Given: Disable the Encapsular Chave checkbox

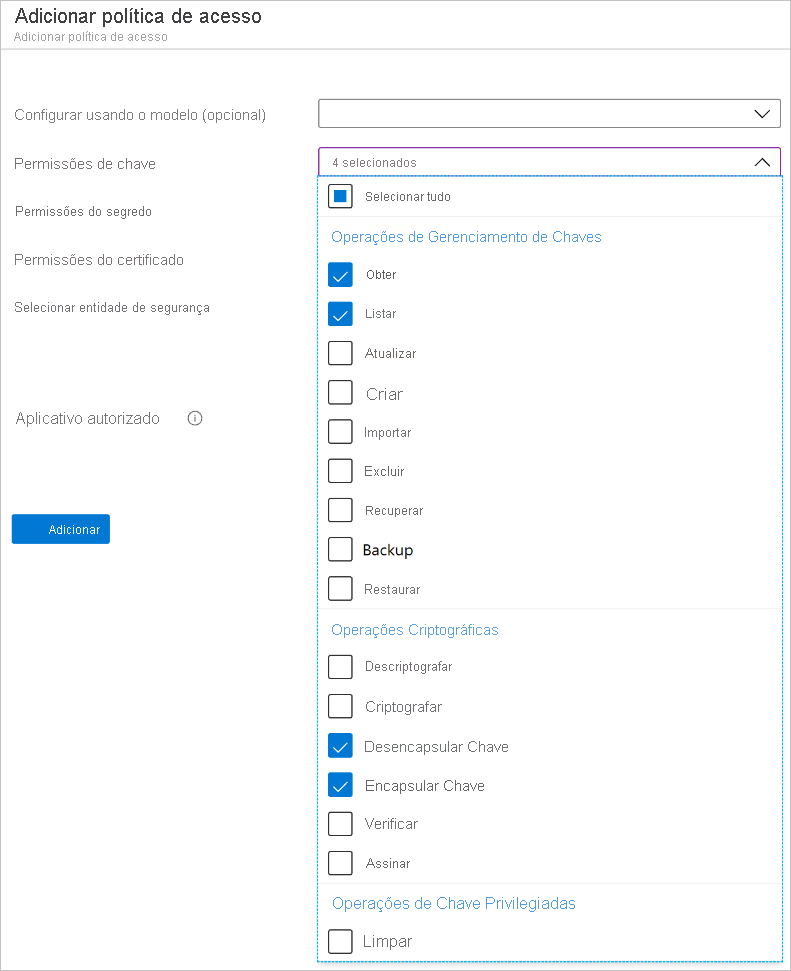Looking at the screenshot, I should click(x=340, y=785).
